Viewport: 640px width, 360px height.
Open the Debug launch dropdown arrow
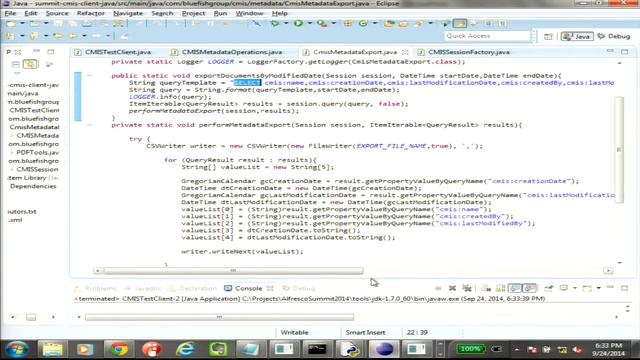pyautogui.click(x=286, y=23)
